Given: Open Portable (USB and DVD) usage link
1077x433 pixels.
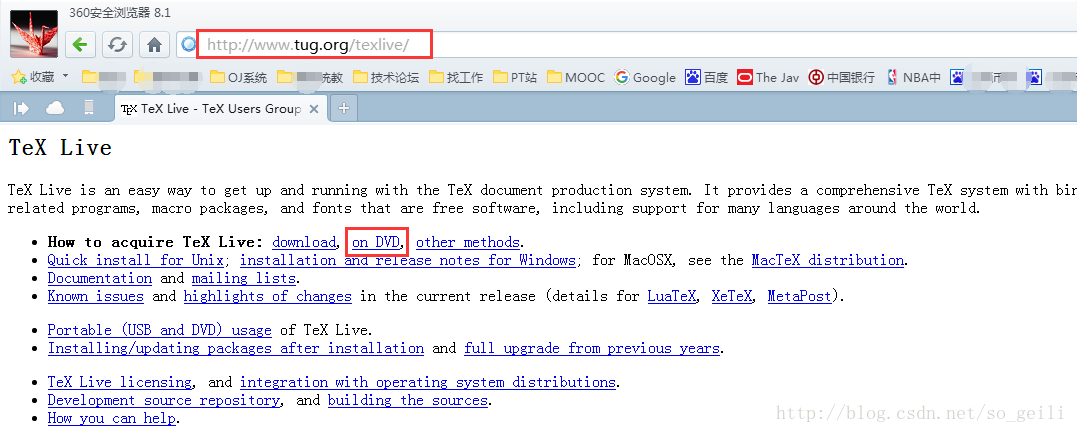Looking at the screenshot, I should pos(159,330).
